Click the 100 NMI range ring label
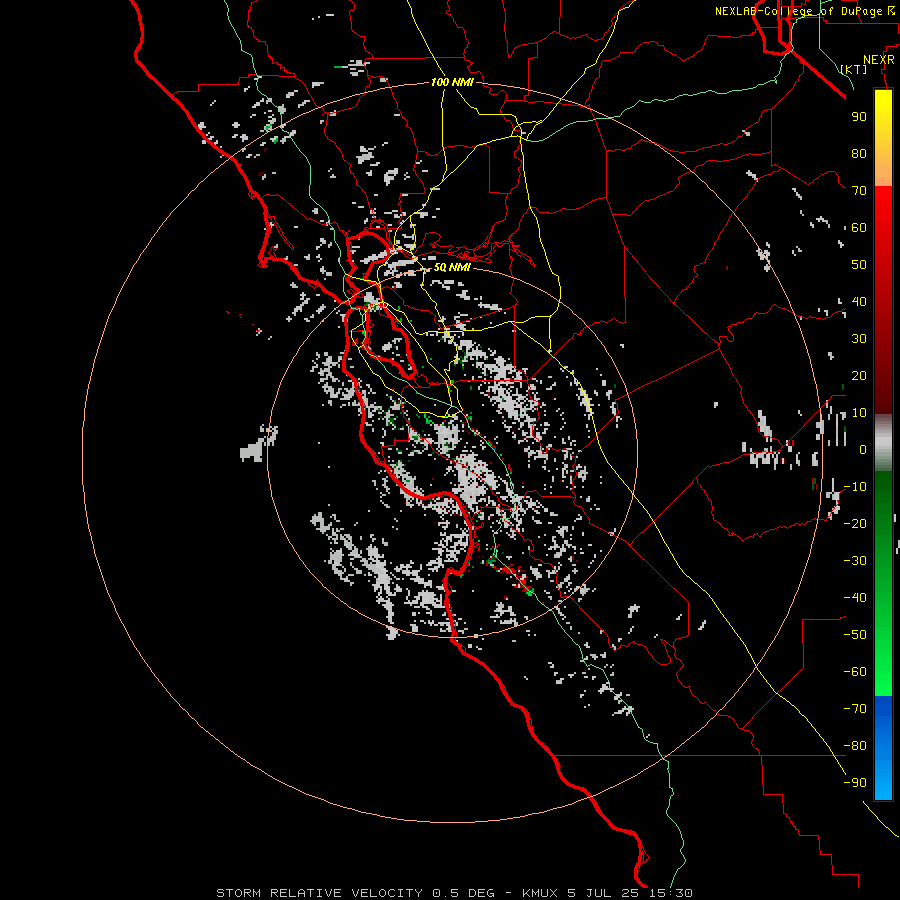Screen dimensions: 900x900 (x=452, y=83)
